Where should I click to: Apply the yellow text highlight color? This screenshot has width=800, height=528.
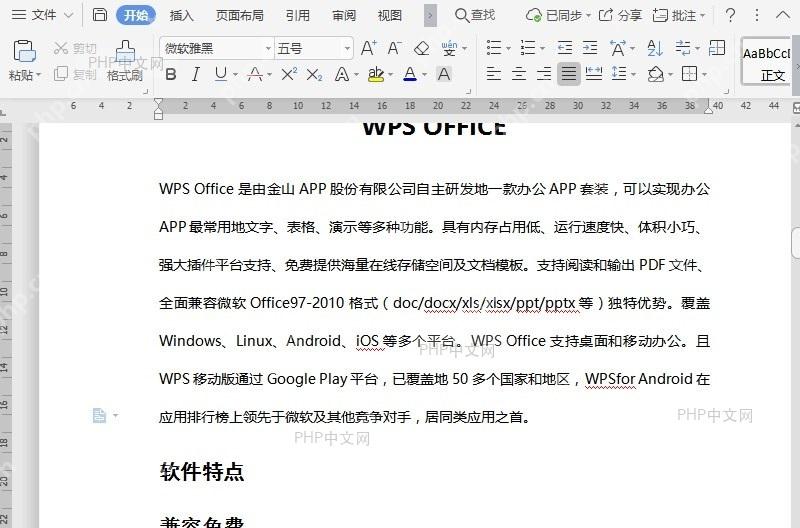[376, 74]
